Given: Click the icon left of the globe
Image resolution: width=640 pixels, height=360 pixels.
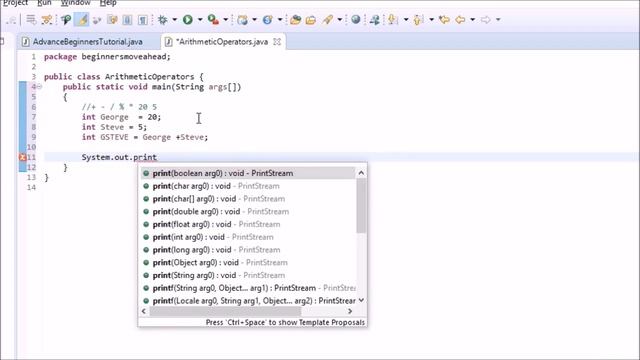Looking at the screenshot, I should [327, 20].
